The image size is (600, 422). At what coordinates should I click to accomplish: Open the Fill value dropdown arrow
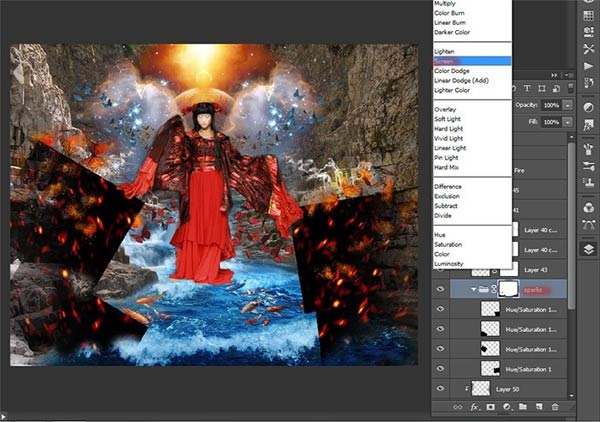[x=568, y=122]
